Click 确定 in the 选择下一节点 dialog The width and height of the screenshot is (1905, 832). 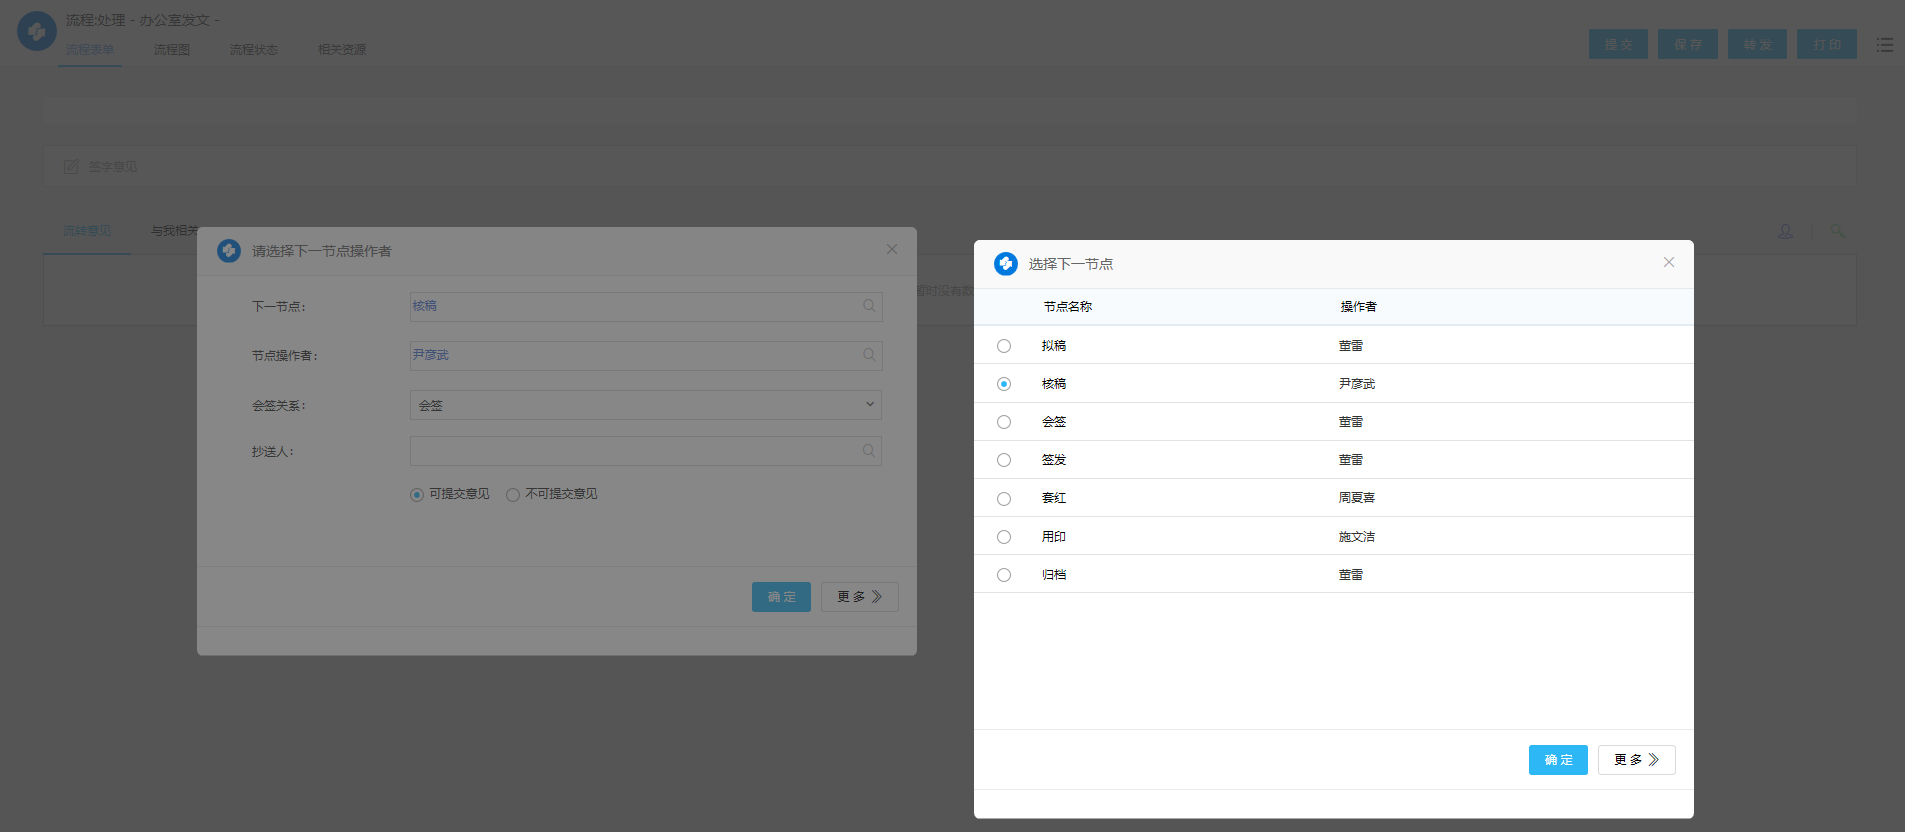point(1557,760)
